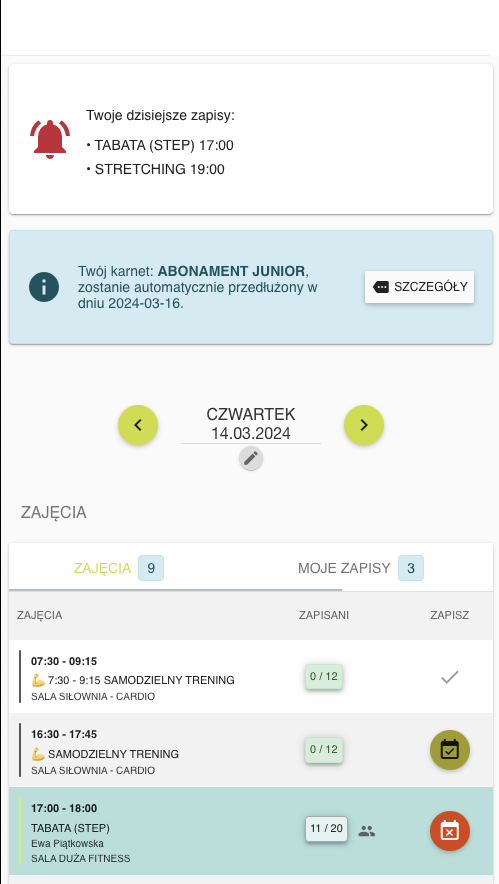Click the info circle icon

(44, 287)
